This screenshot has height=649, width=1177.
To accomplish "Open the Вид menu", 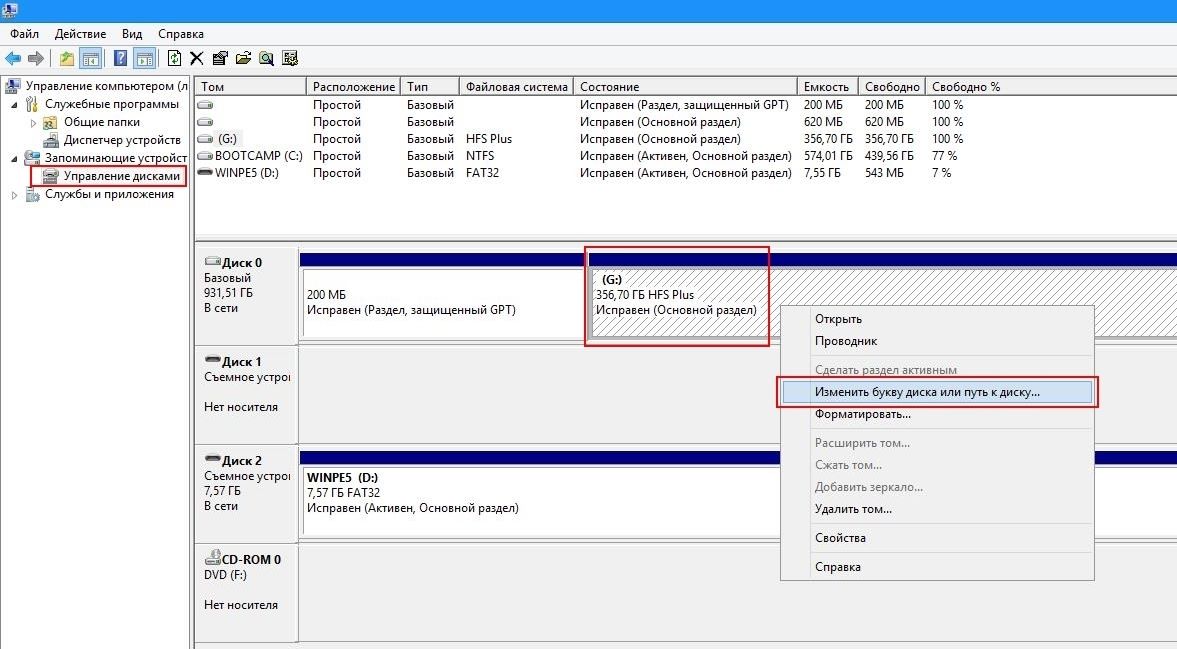I will 132,34.
